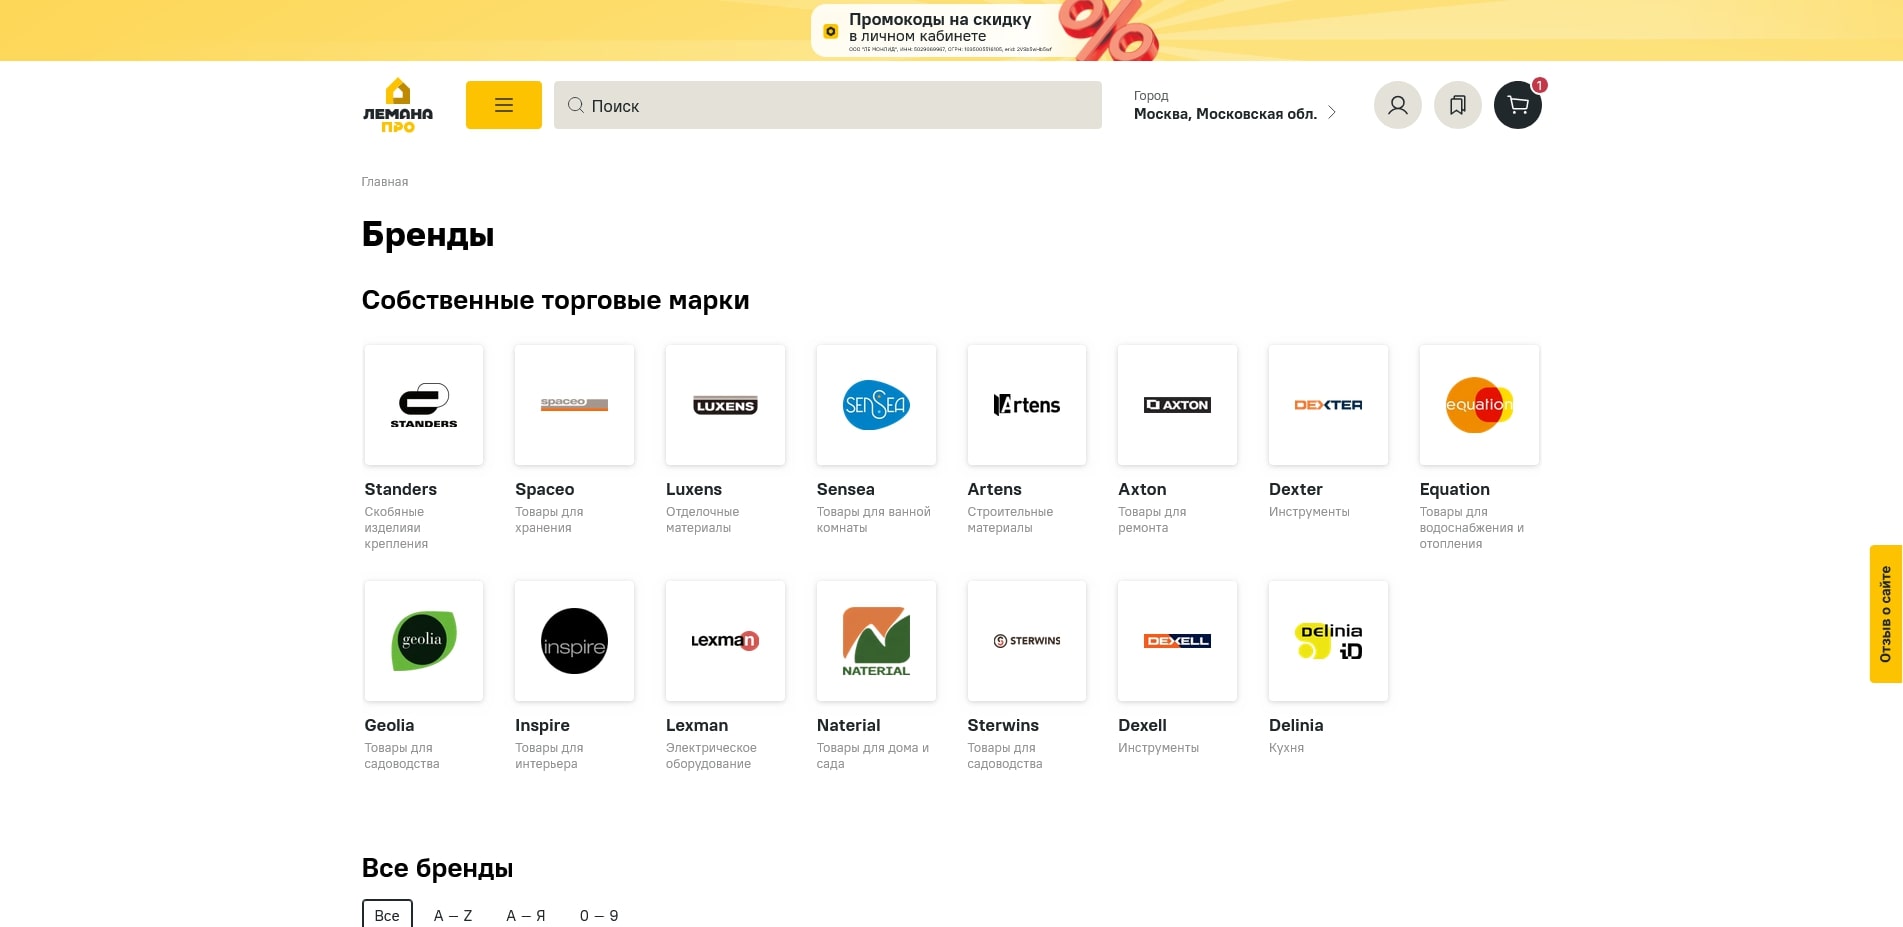Open the shopping cart icon
The height and width of the screenshot is (927, 1903).
(x=1518, y=105)
